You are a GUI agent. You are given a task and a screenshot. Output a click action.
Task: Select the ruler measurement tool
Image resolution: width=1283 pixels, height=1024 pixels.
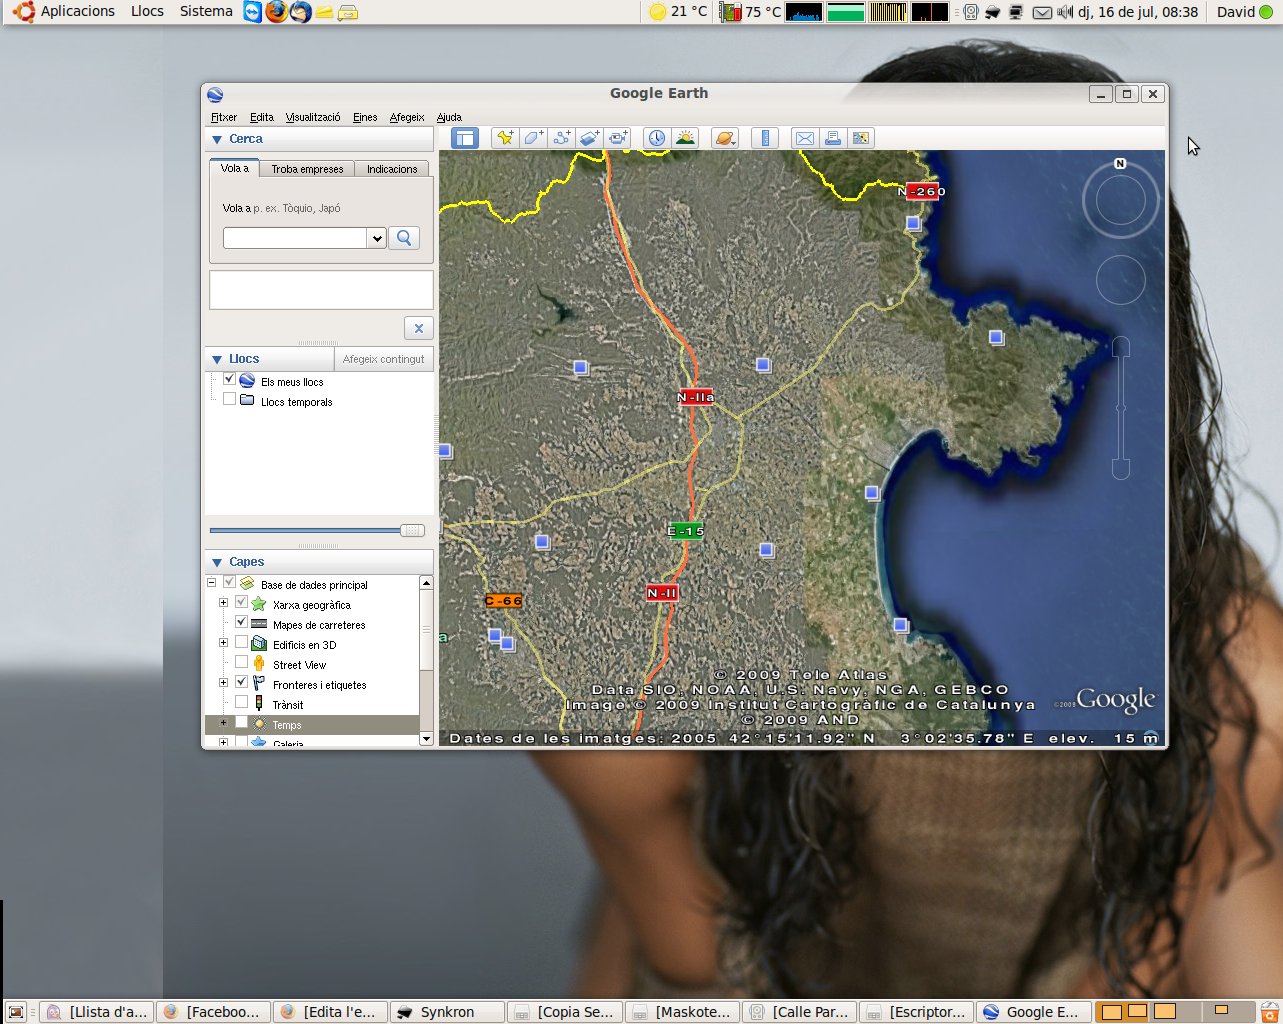tap(765, 138)
